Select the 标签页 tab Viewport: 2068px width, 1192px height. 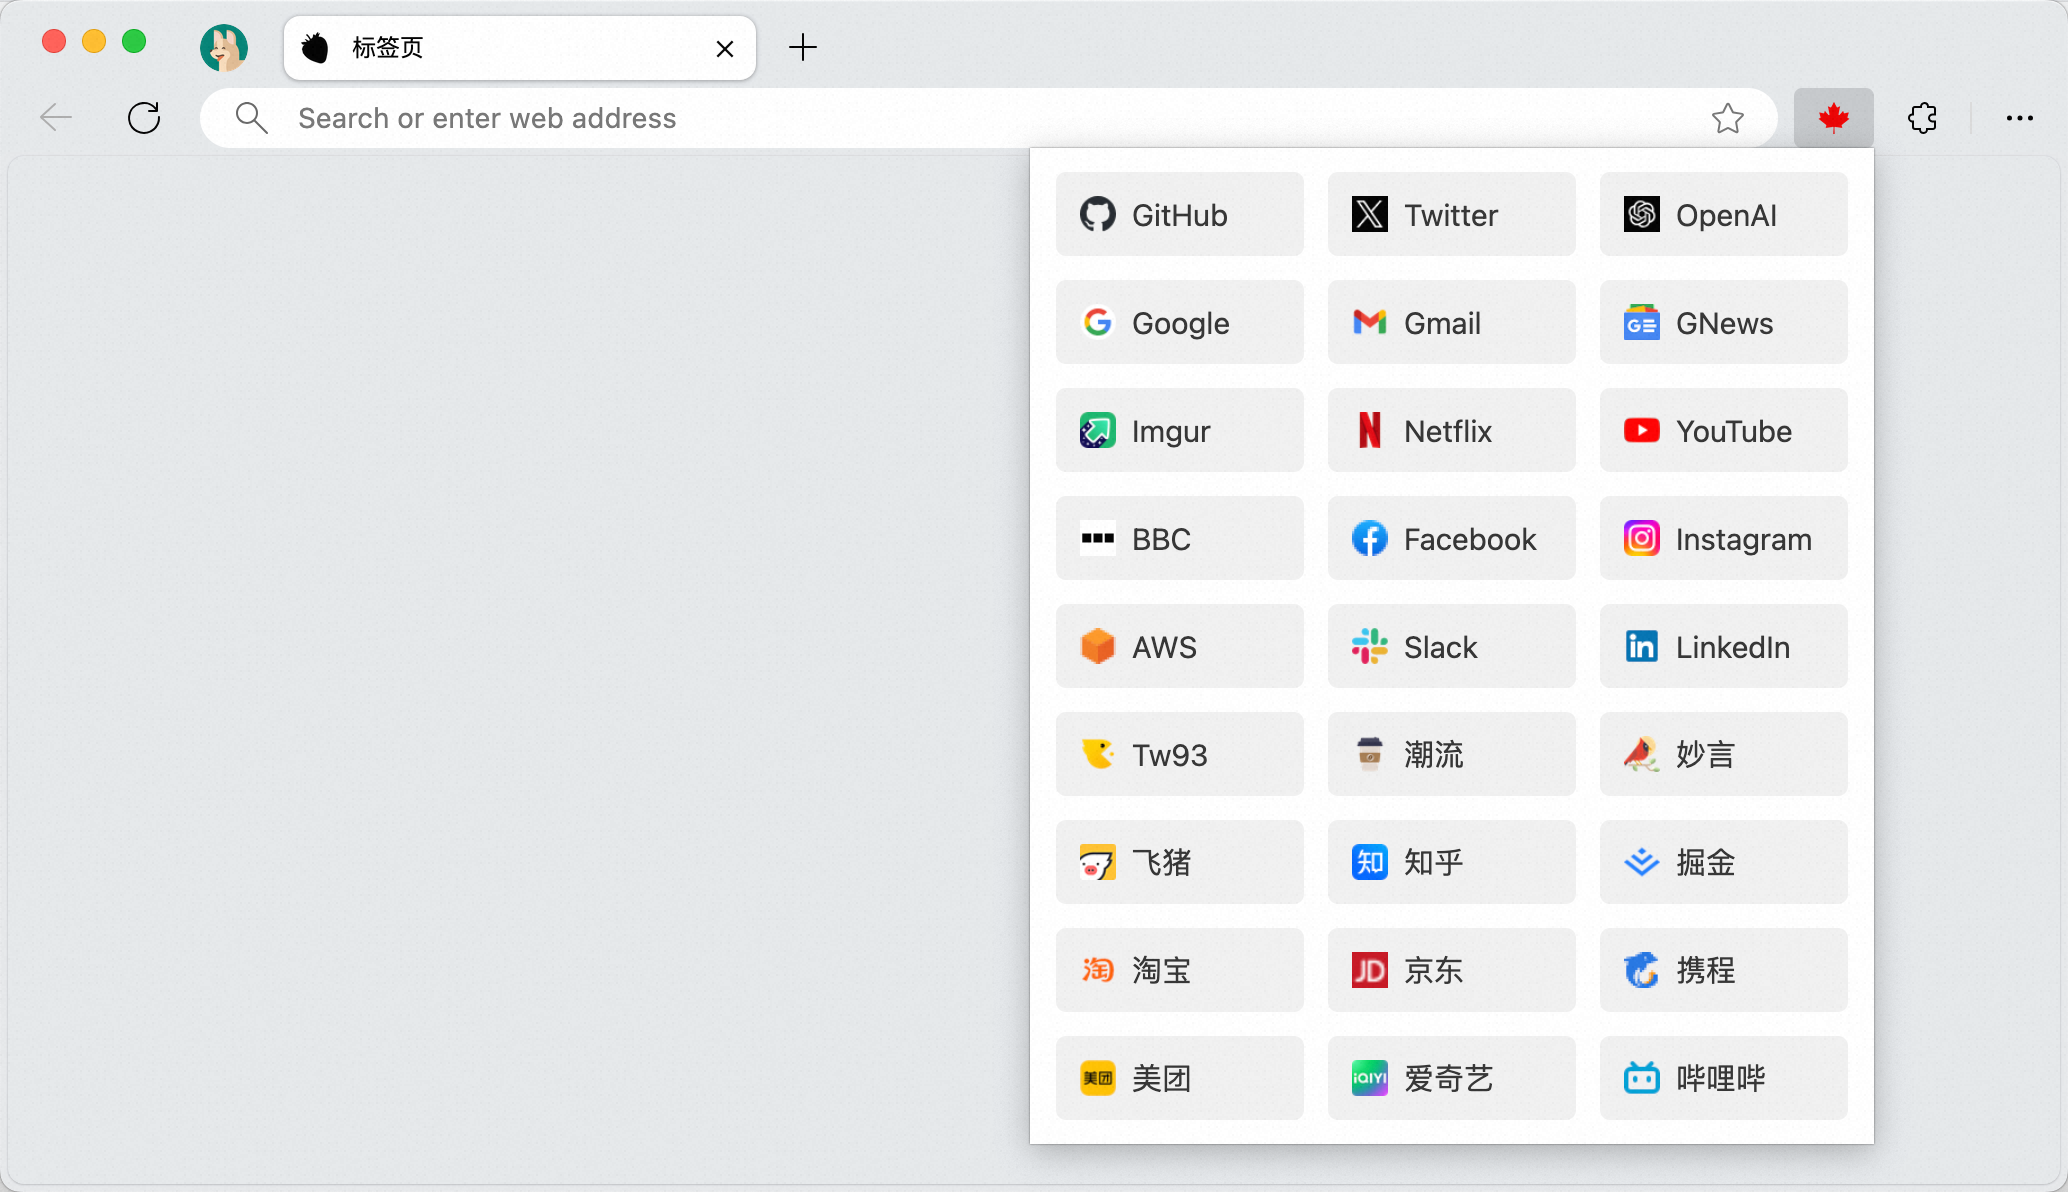tap(500, 48)
